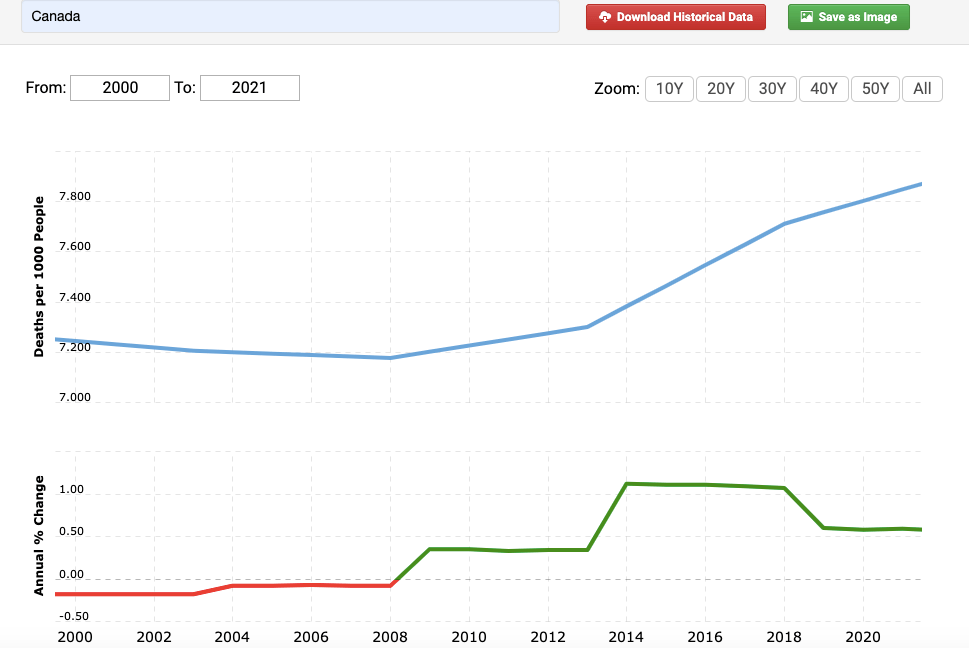Image resolution: width=969 pixels, height=648 pixels.
Task: Set chart zoom to 10Y
Action: pyautogui.click(x=669, y=88)
